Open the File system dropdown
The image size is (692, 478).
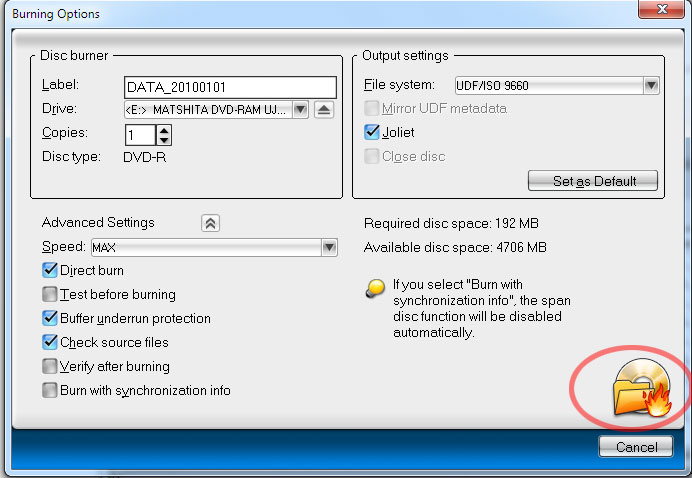point(651,86)
